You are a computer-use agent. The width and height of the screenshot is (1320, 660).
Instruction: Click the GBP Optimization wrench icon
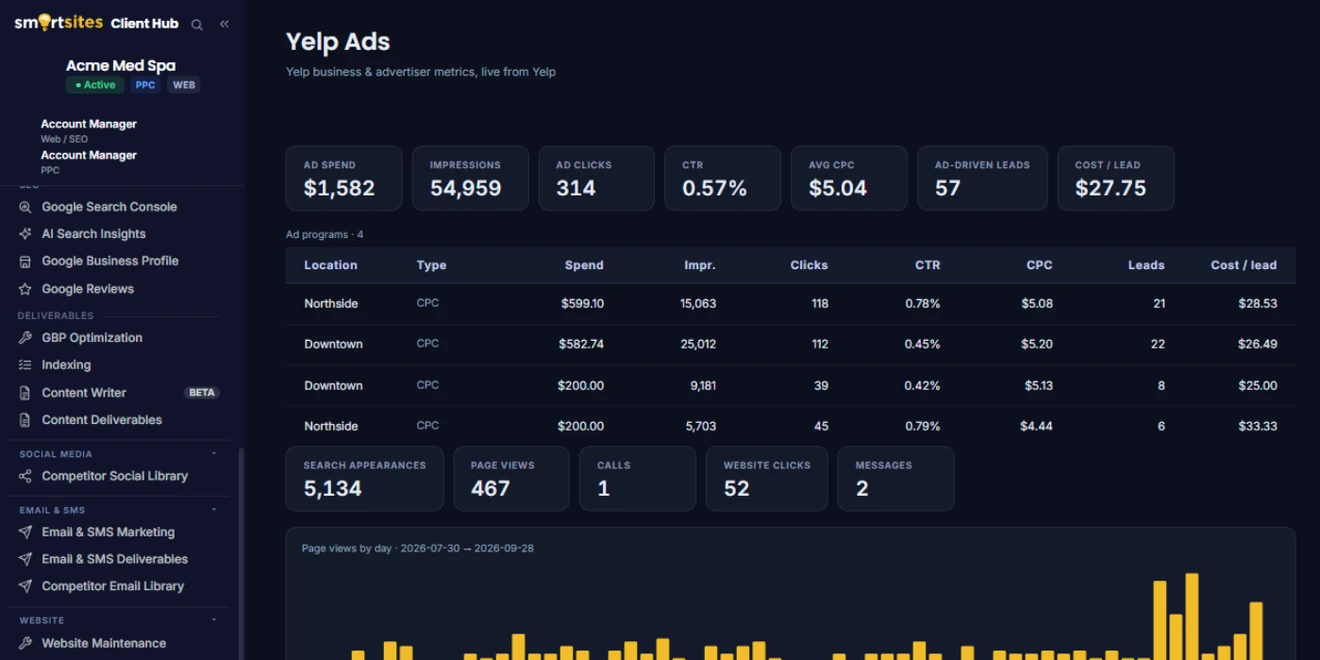[x=25, y=338]
